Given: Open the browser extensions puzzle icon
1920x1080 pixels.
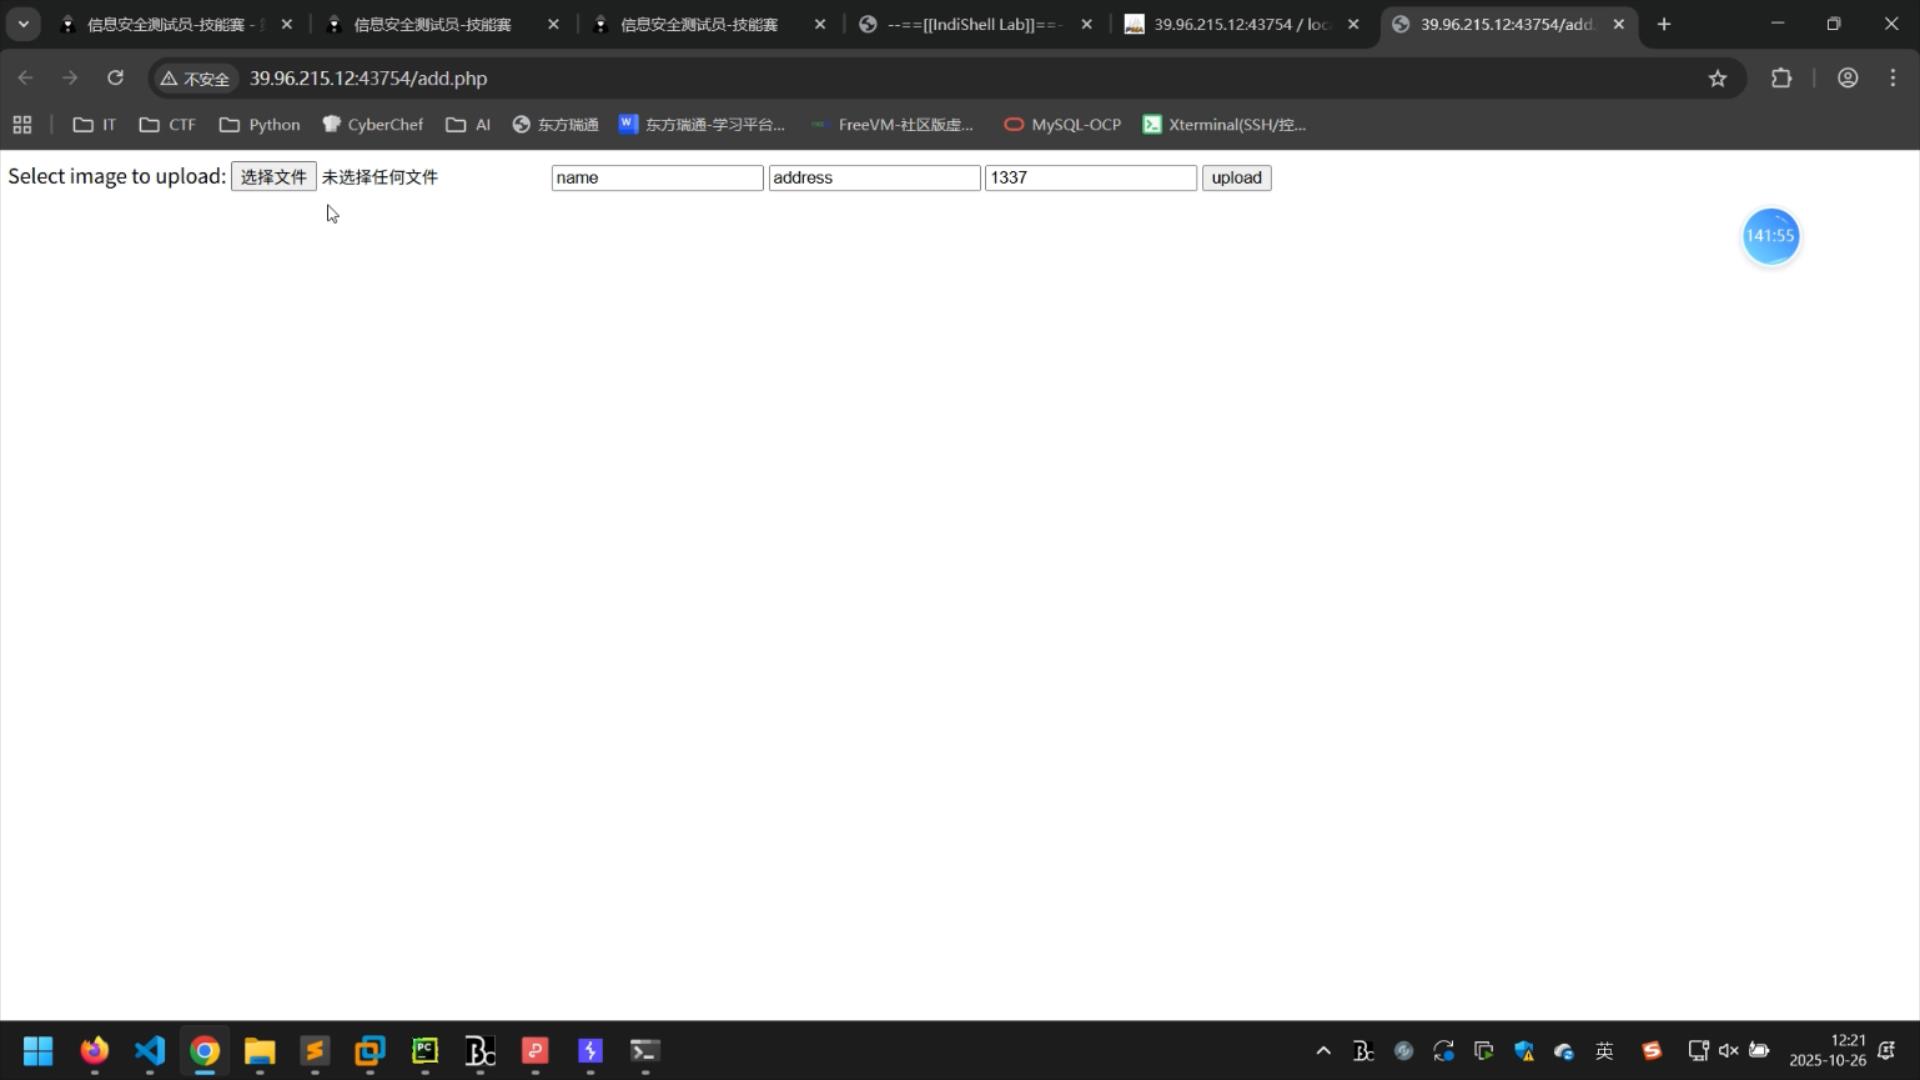Looking at the screenshot, I should (1781, 78).
